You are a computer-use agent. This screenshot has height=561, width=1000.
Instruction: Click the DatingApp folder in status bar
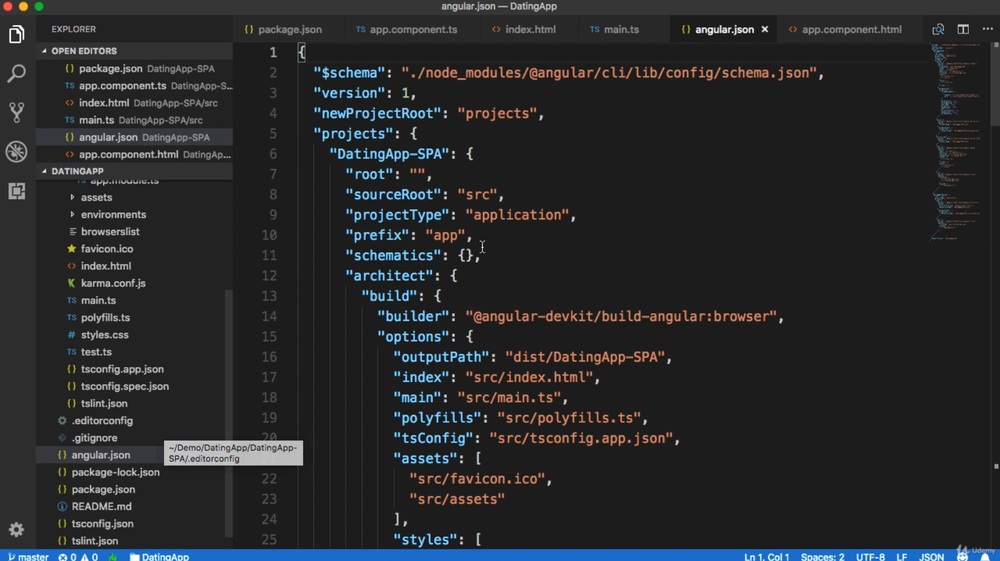(159, 557)
